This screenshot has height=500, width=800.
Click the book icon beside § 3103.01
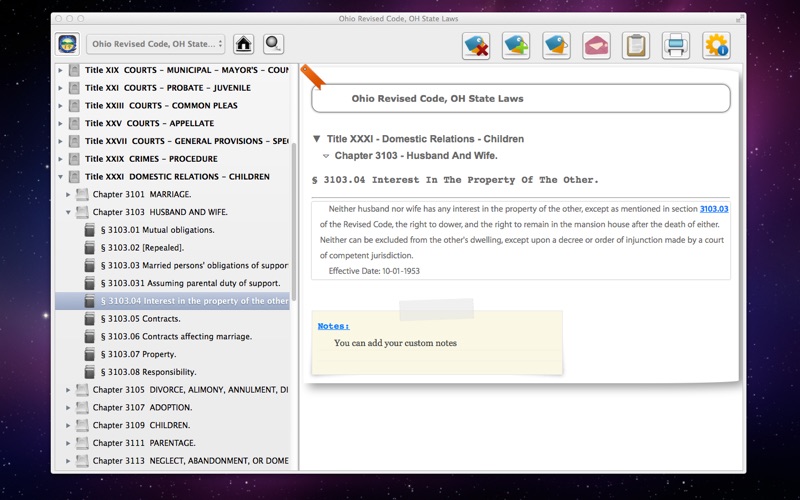89,230
